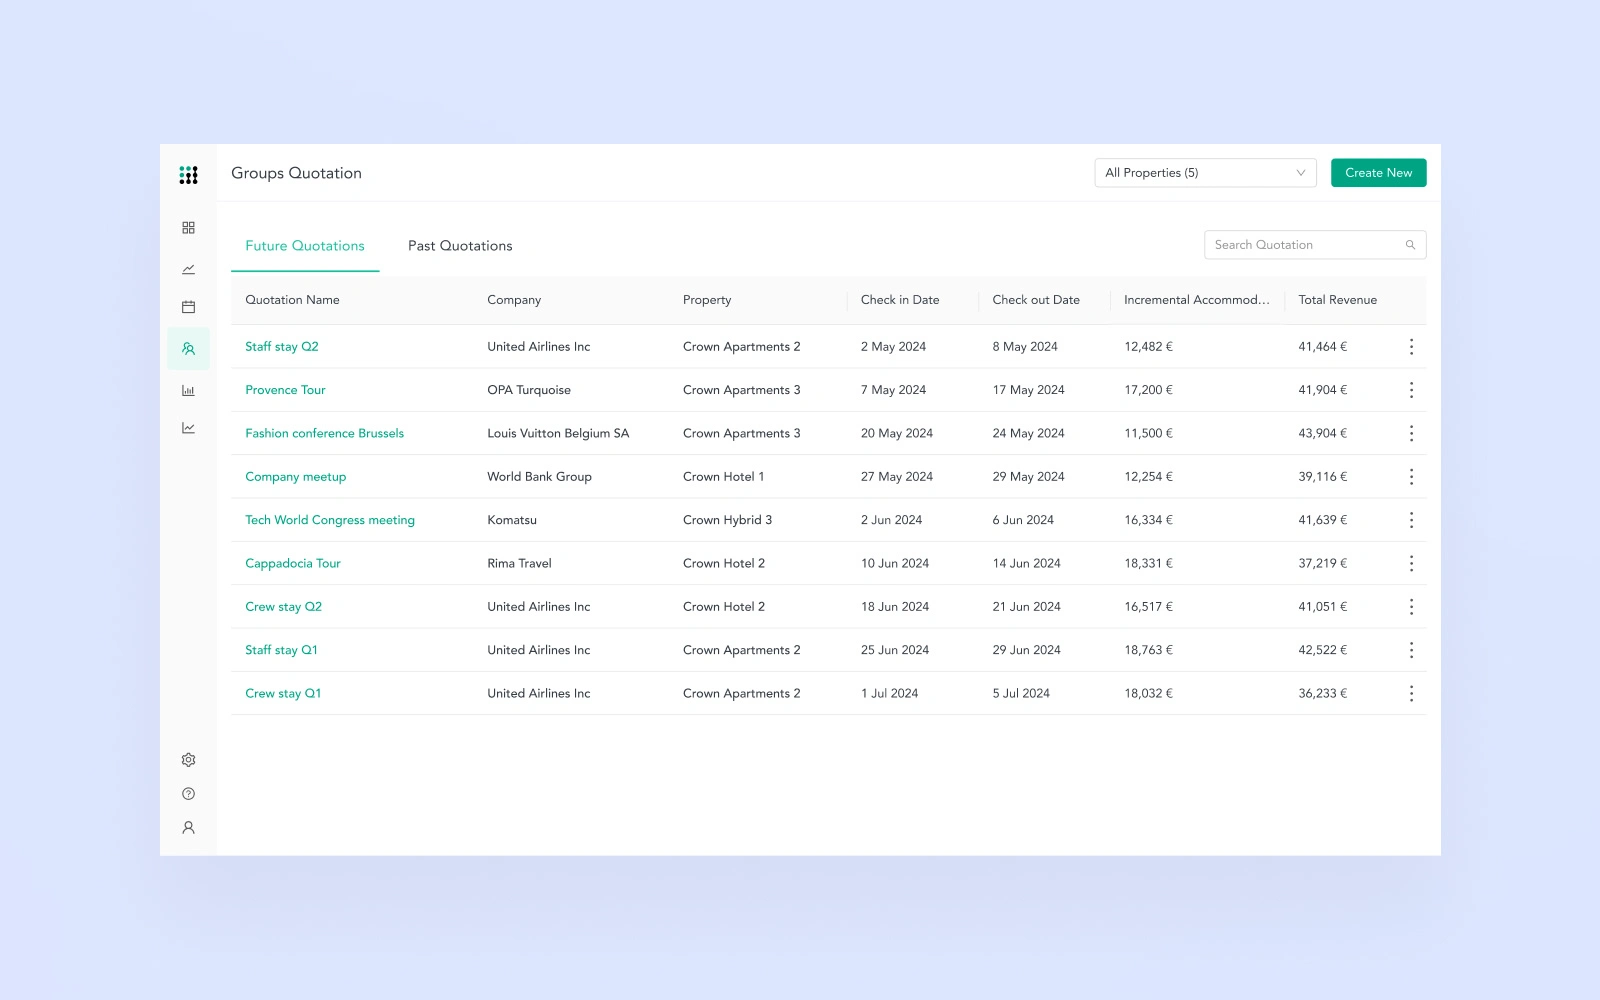
Task: Click the 42,522 € total revenue cell
Action: [x=1322, y=650]
